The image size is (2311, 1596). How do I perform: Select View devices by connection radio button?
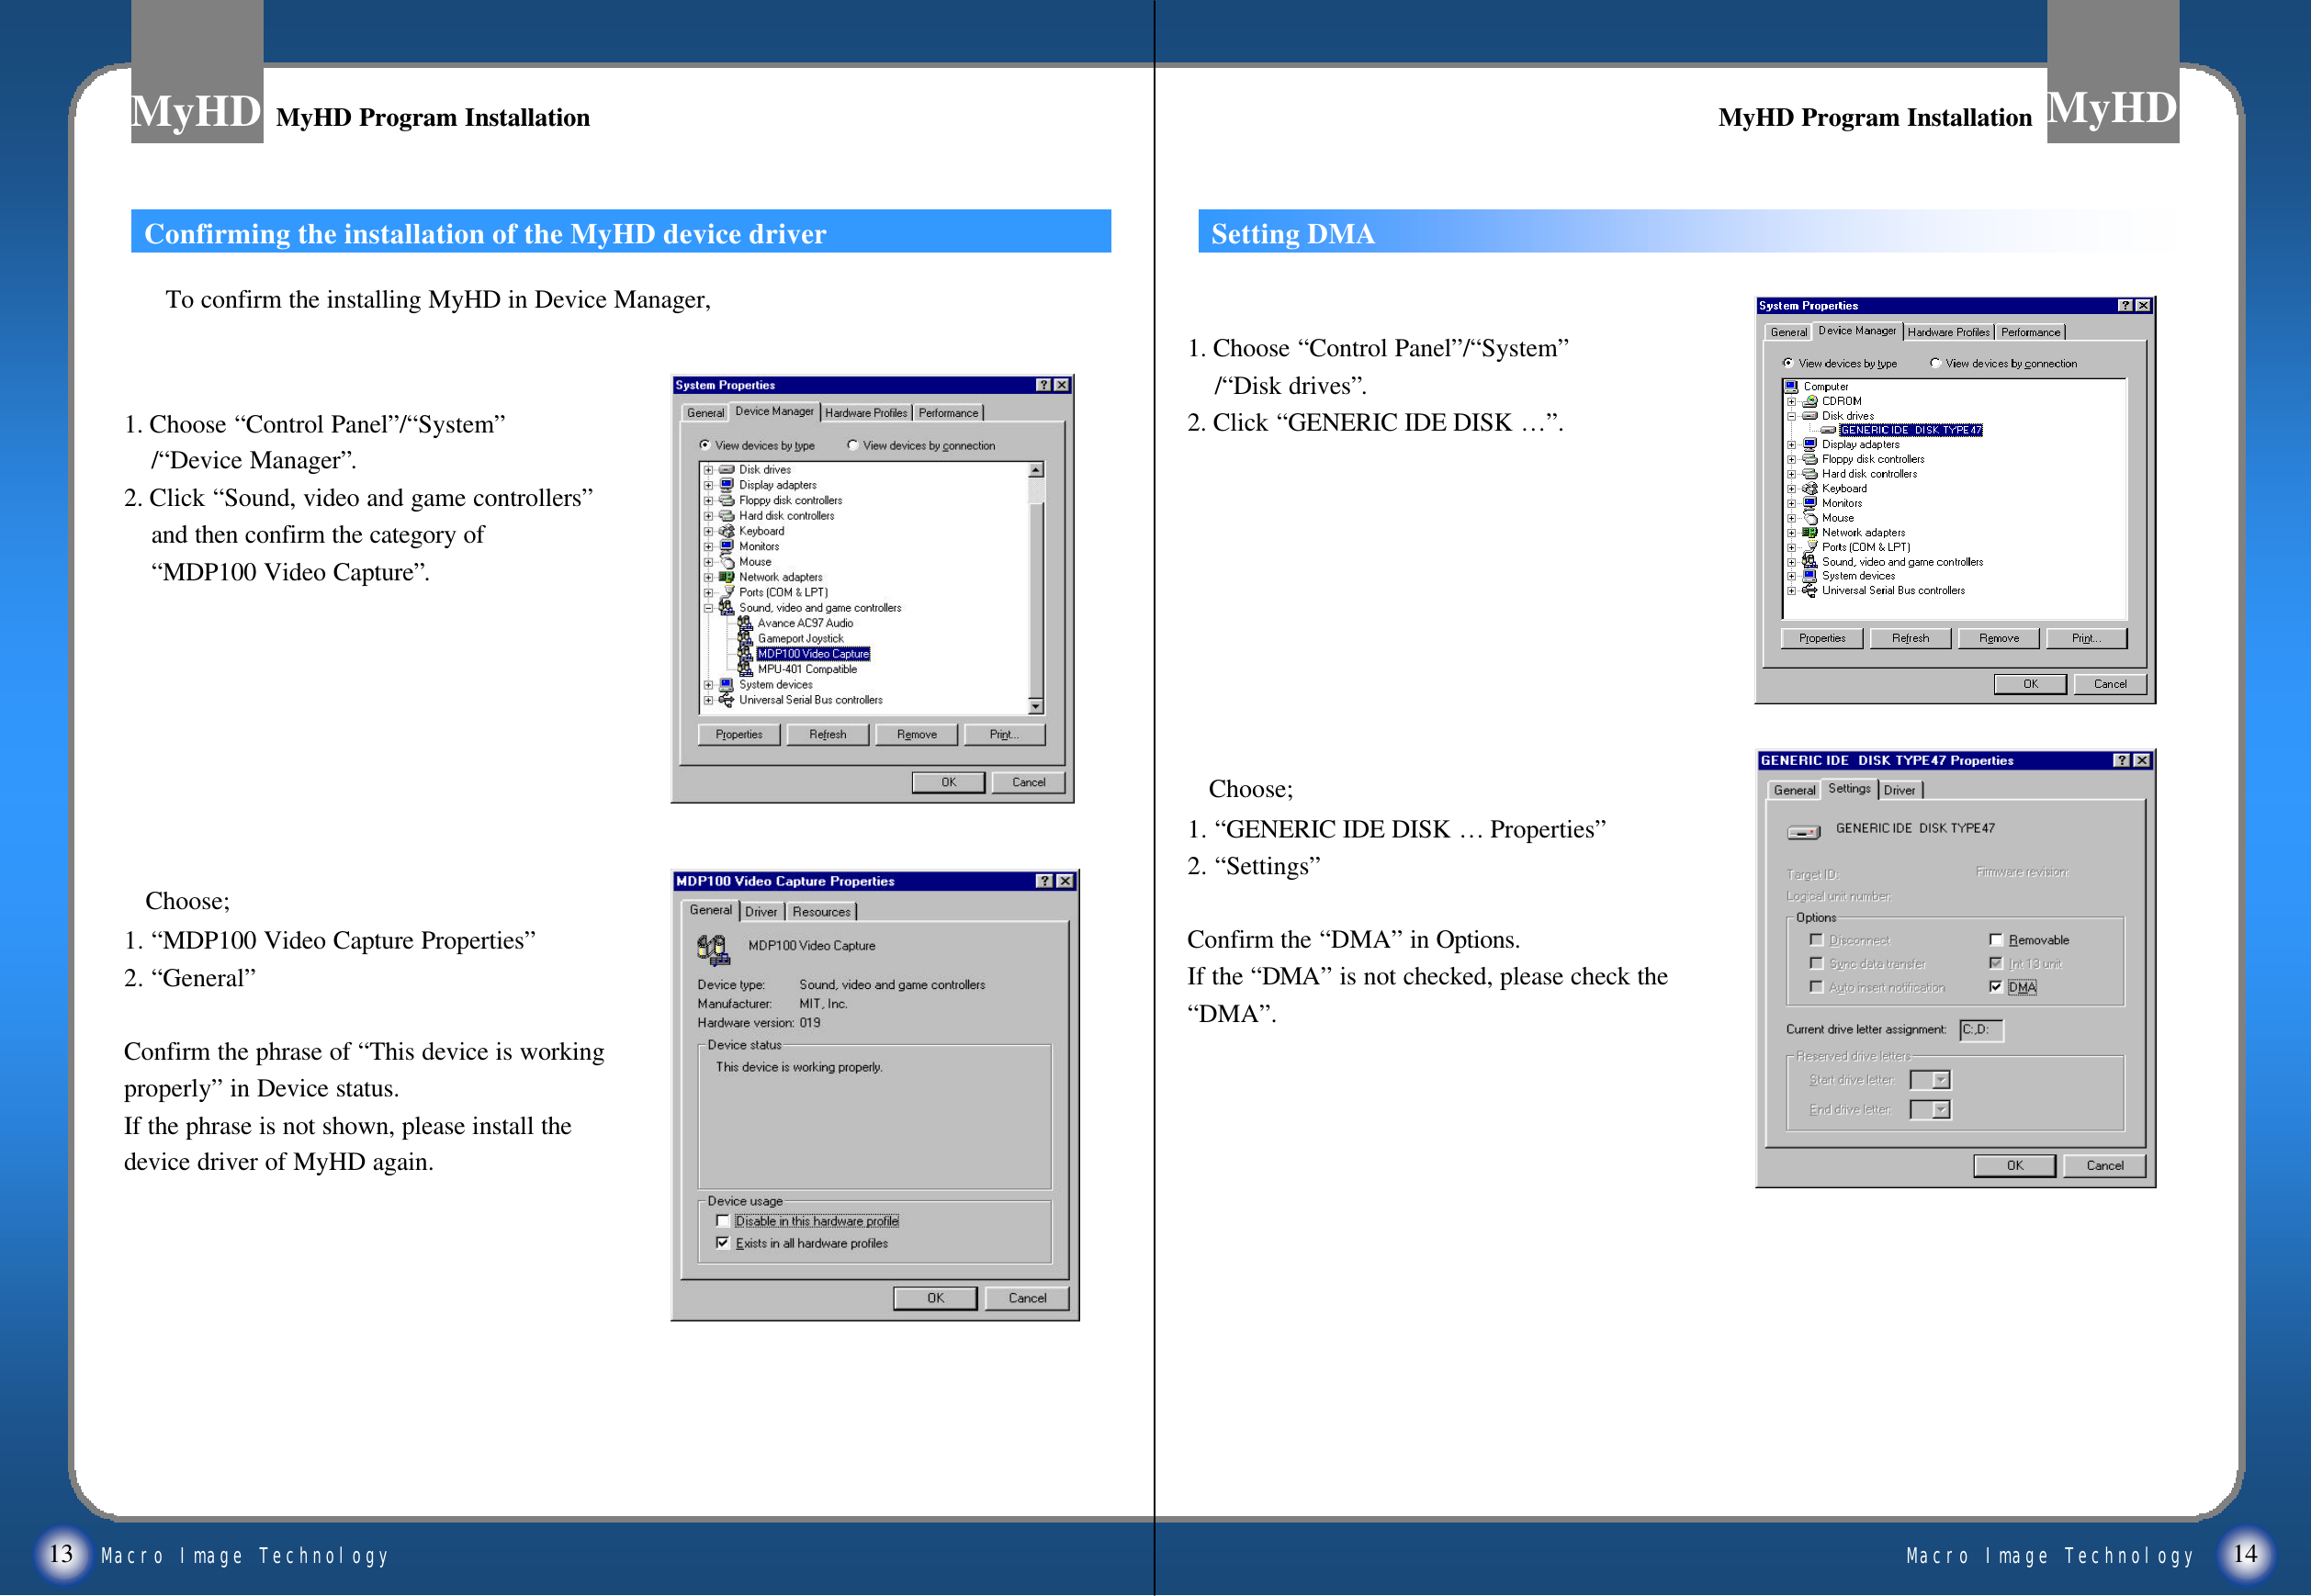coord(853,445)
